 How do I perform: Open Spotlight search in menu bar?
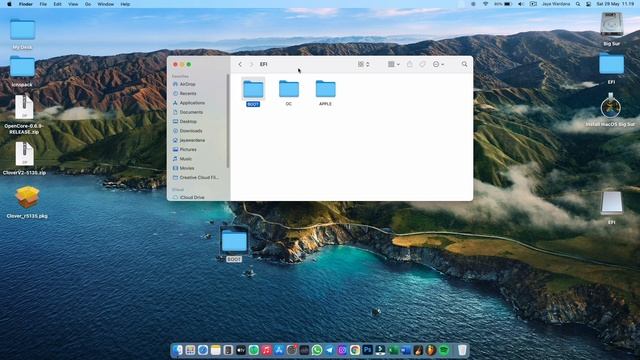click(578, 4)
